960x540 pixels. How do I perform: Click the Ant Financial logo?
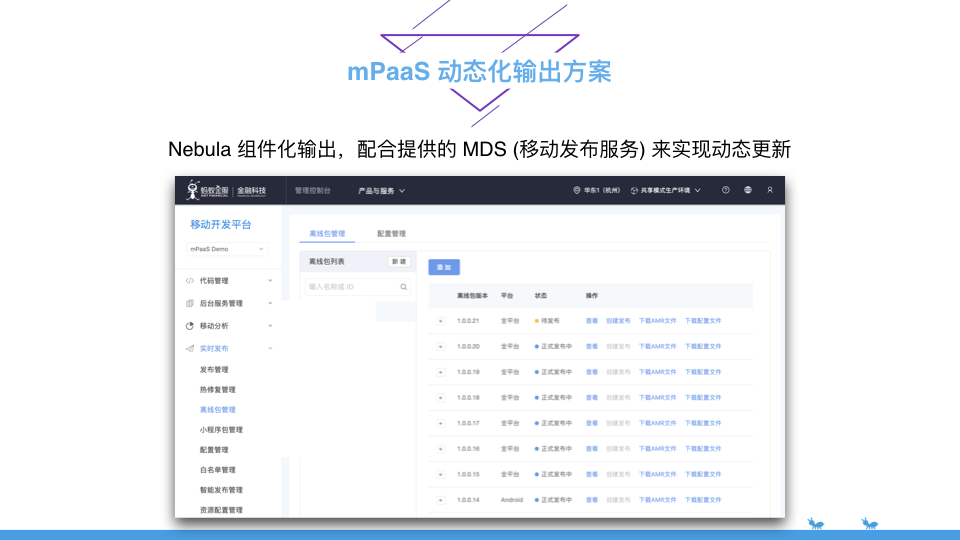227,190
